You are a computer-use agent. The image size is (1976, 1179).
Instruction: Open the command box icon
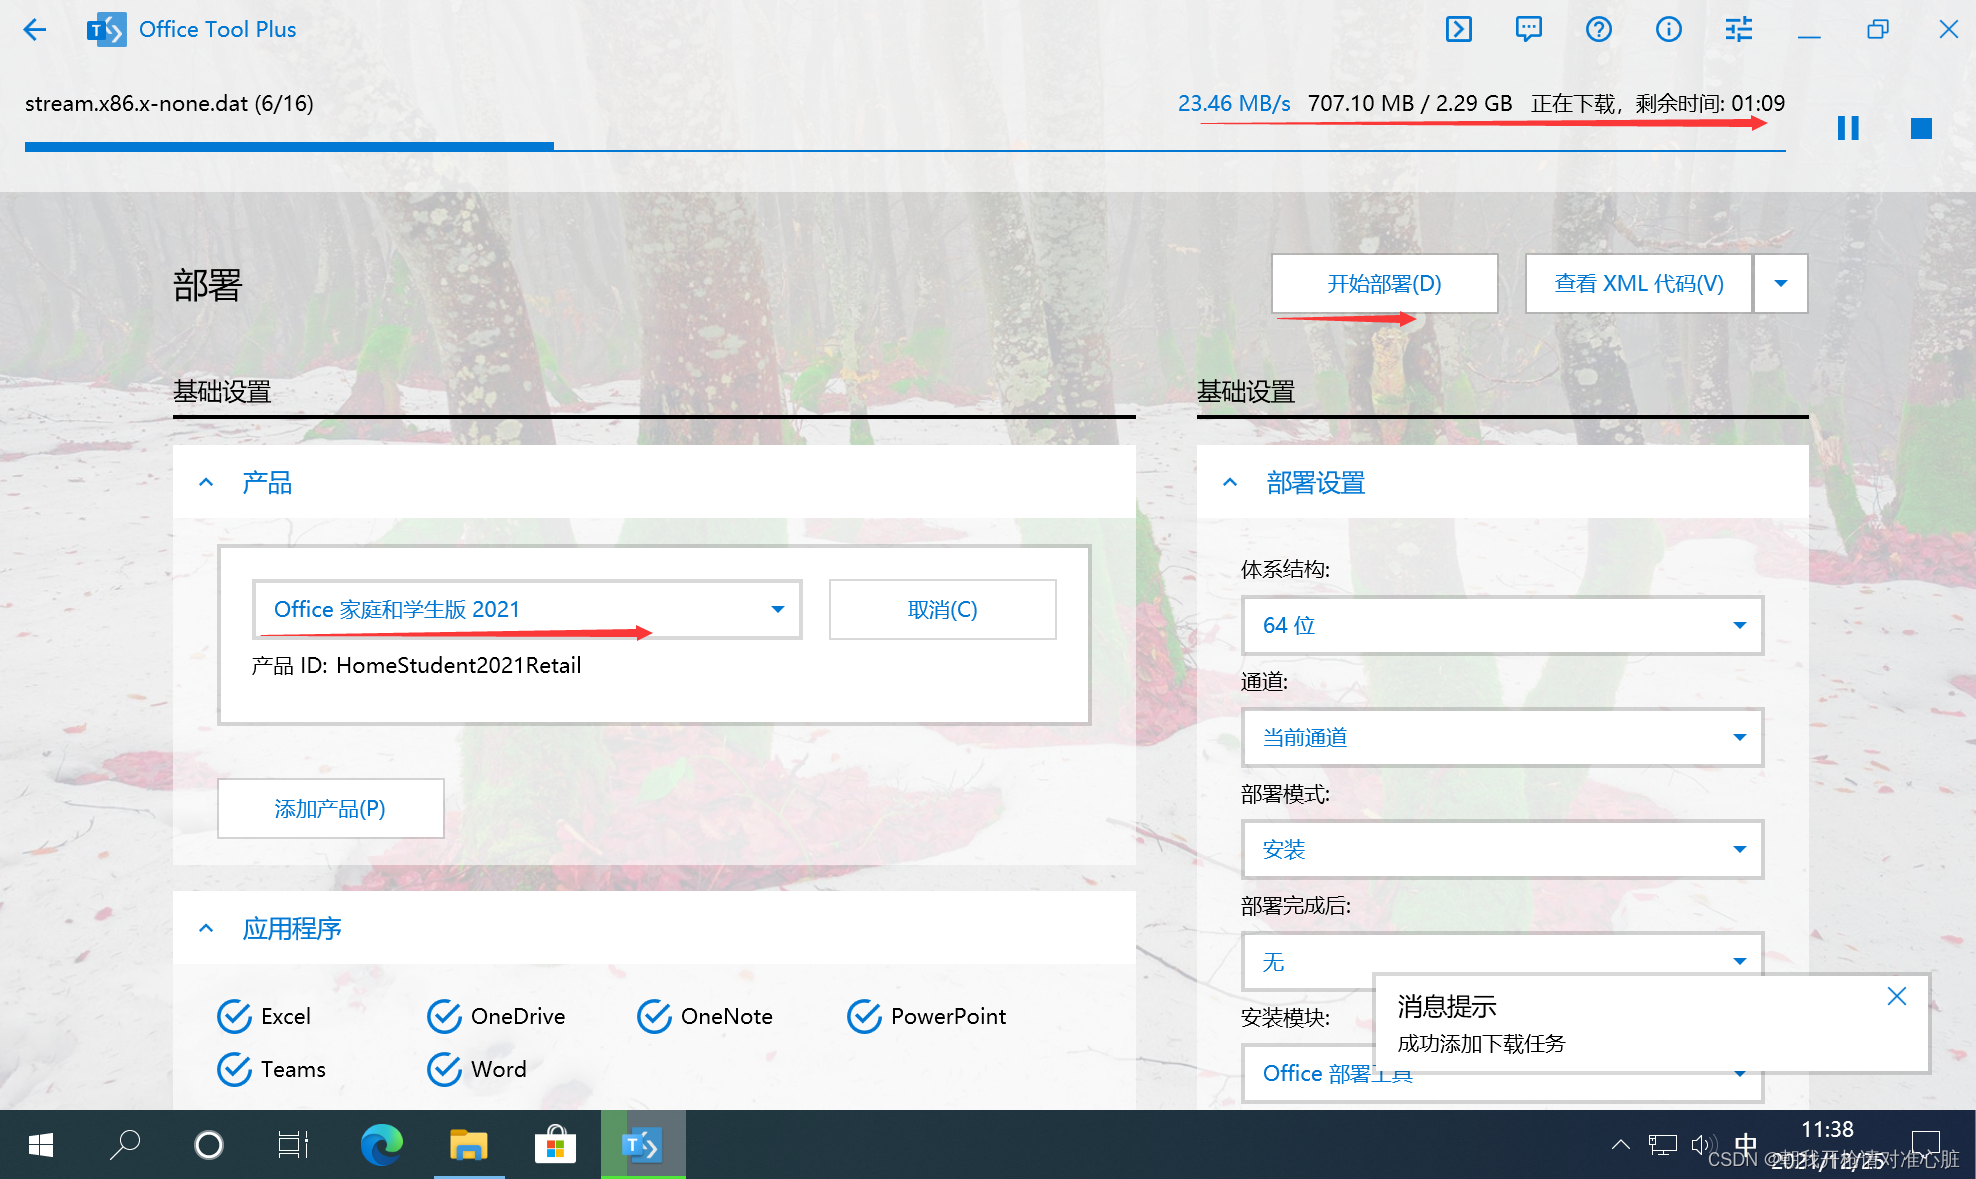pyautogui.click(x=1459, y=29)
